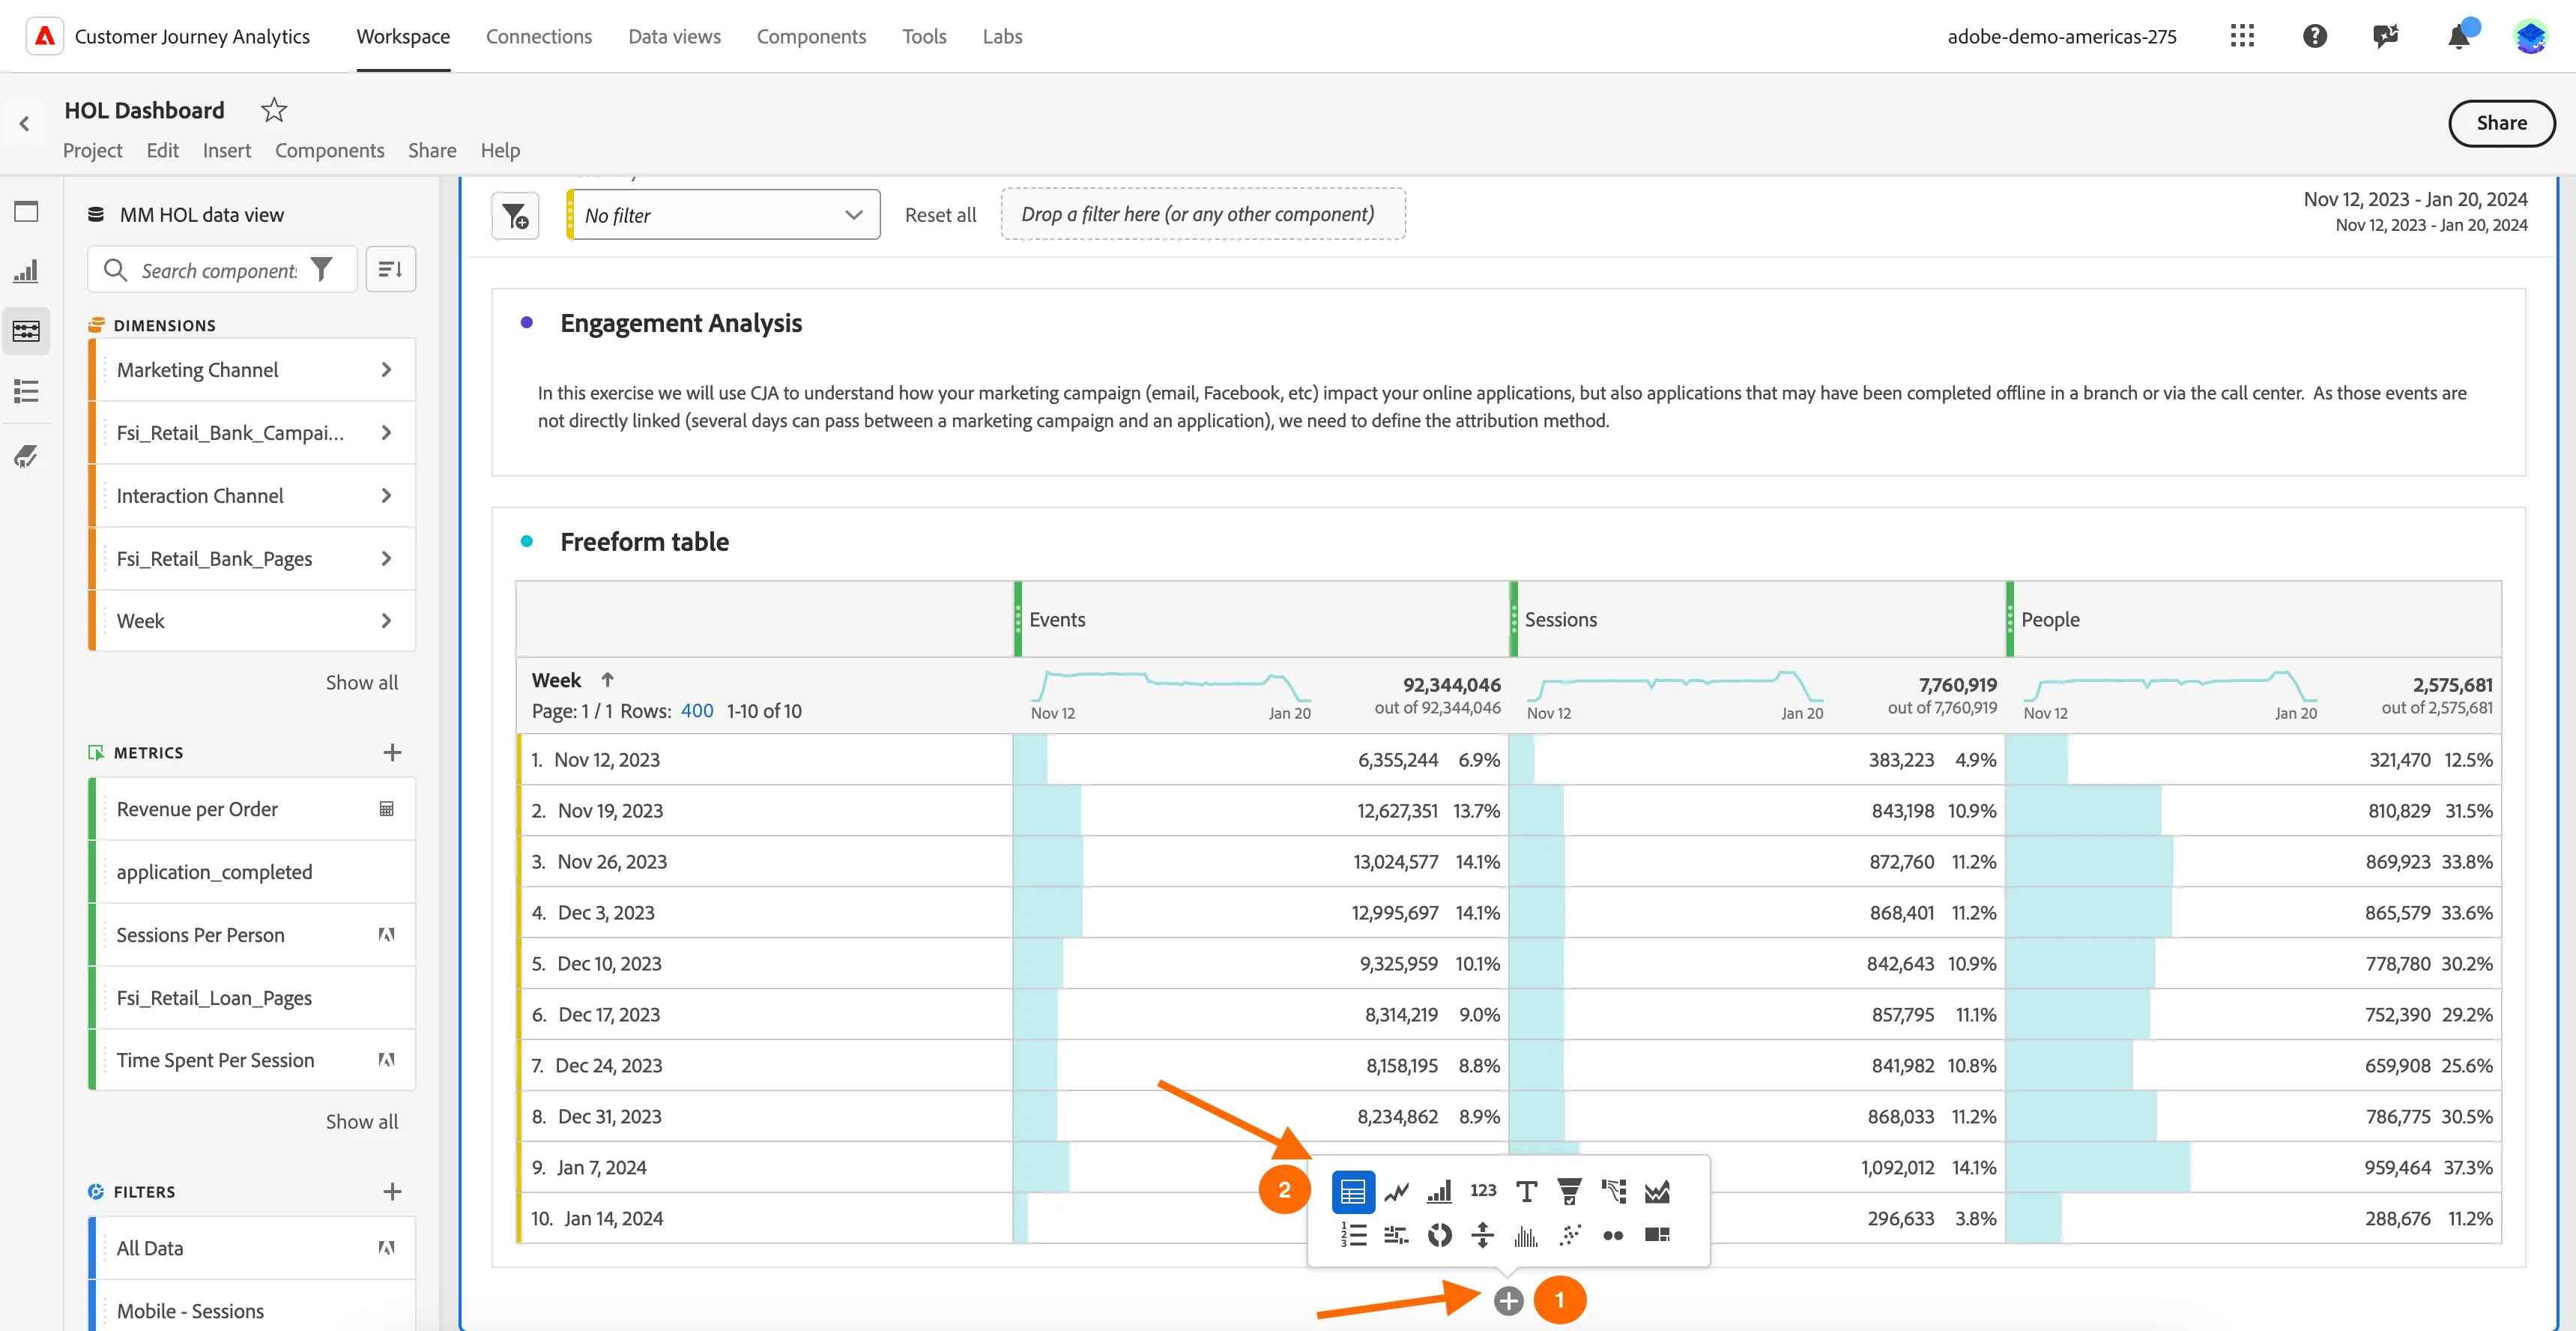Image resolution: width=2576 pixels, height=1331 pixels.
Task: Choose the Treemap visualization icon
Action: (1657, 1235)
